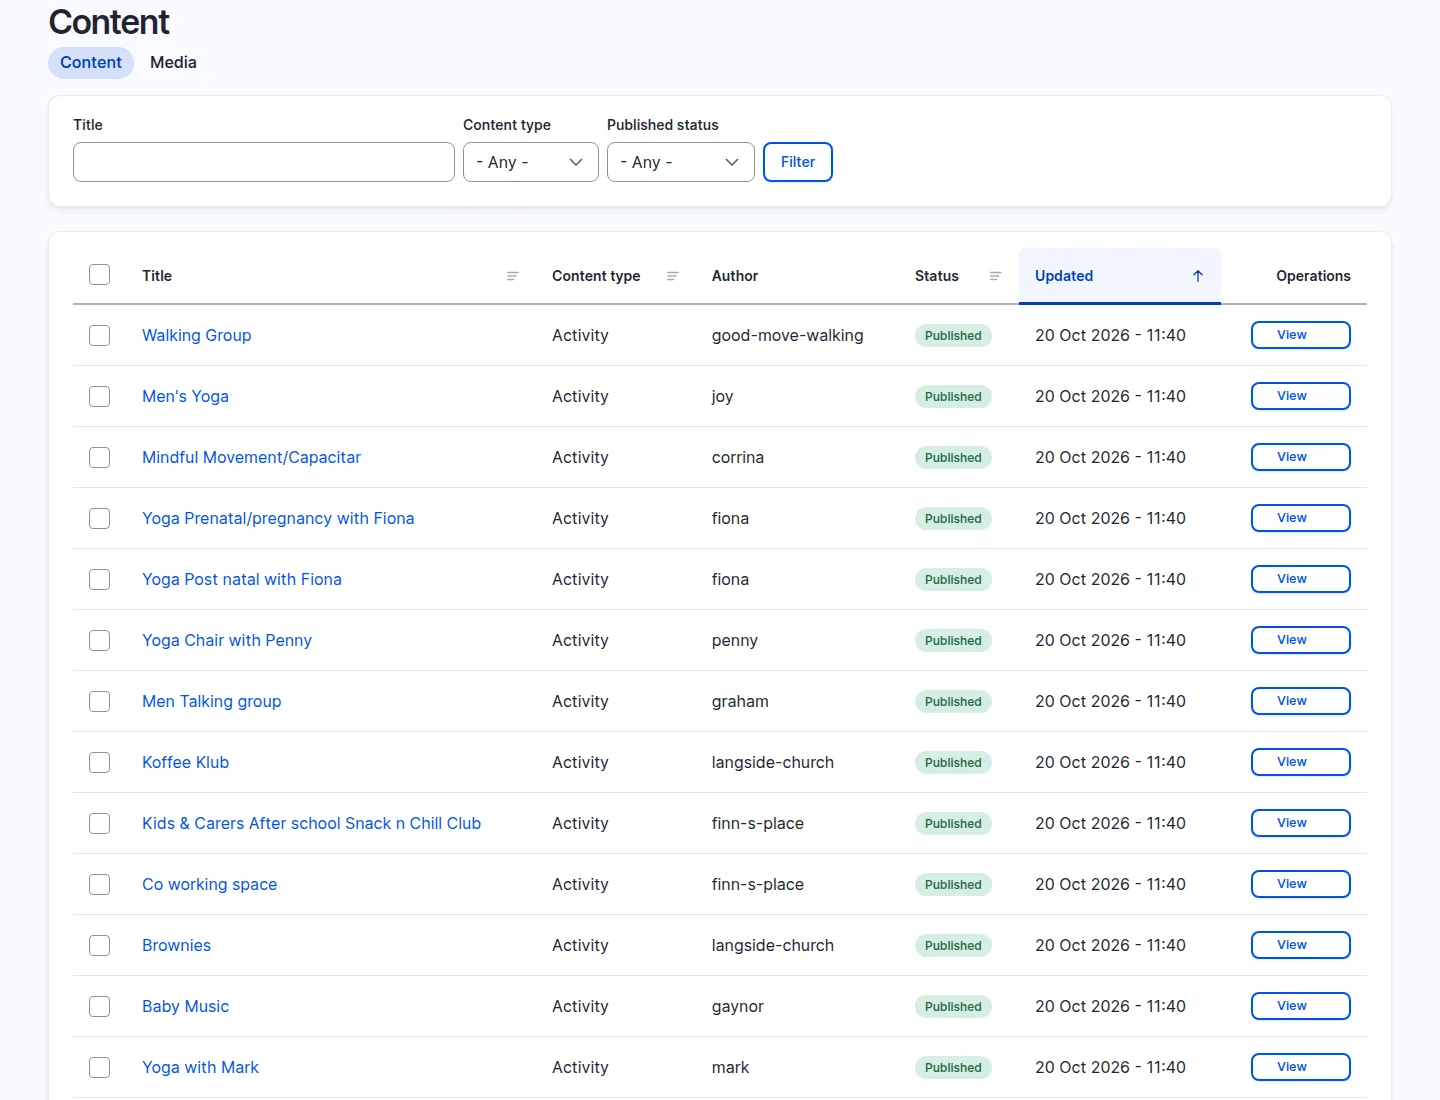Focus the Title filter text field

click(264, 162)
